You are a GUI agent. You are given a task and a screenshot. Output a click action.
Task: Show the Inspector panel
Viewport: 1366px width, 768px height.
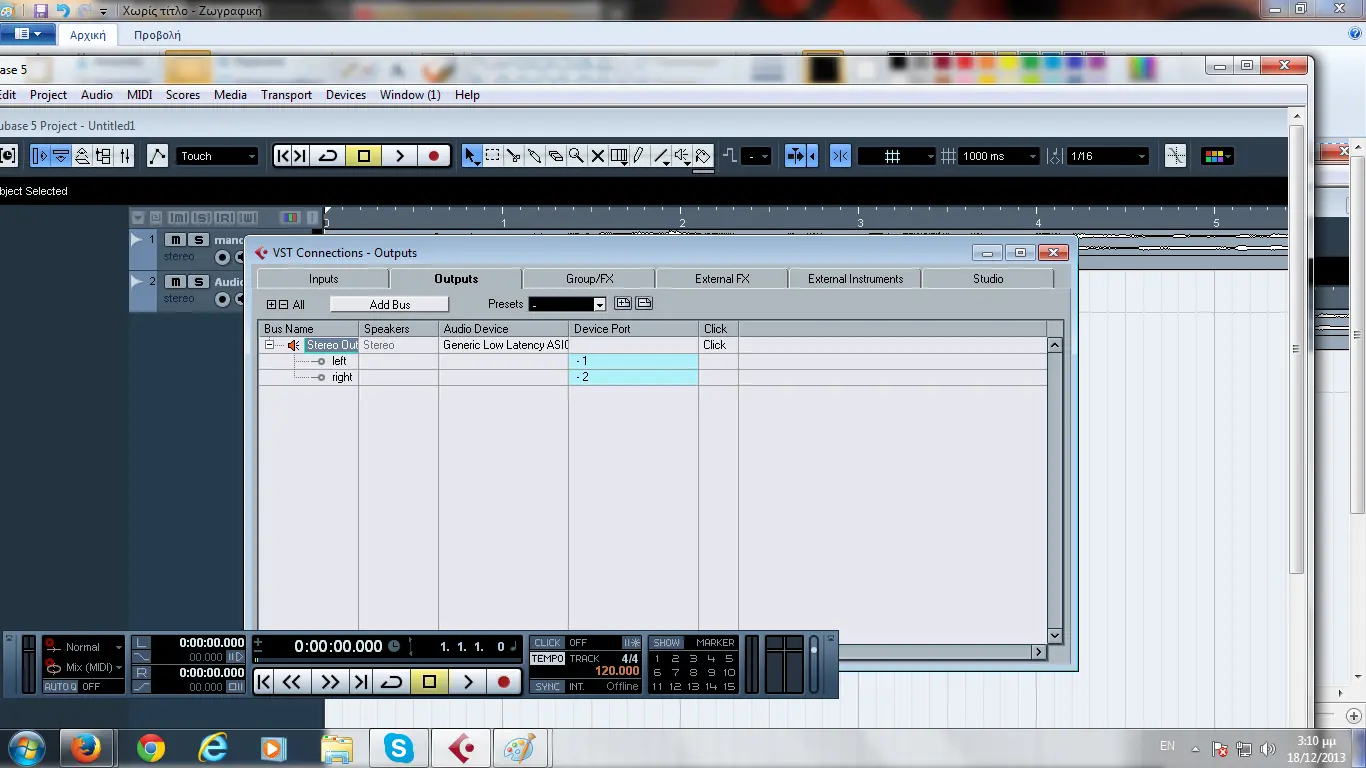40,156
